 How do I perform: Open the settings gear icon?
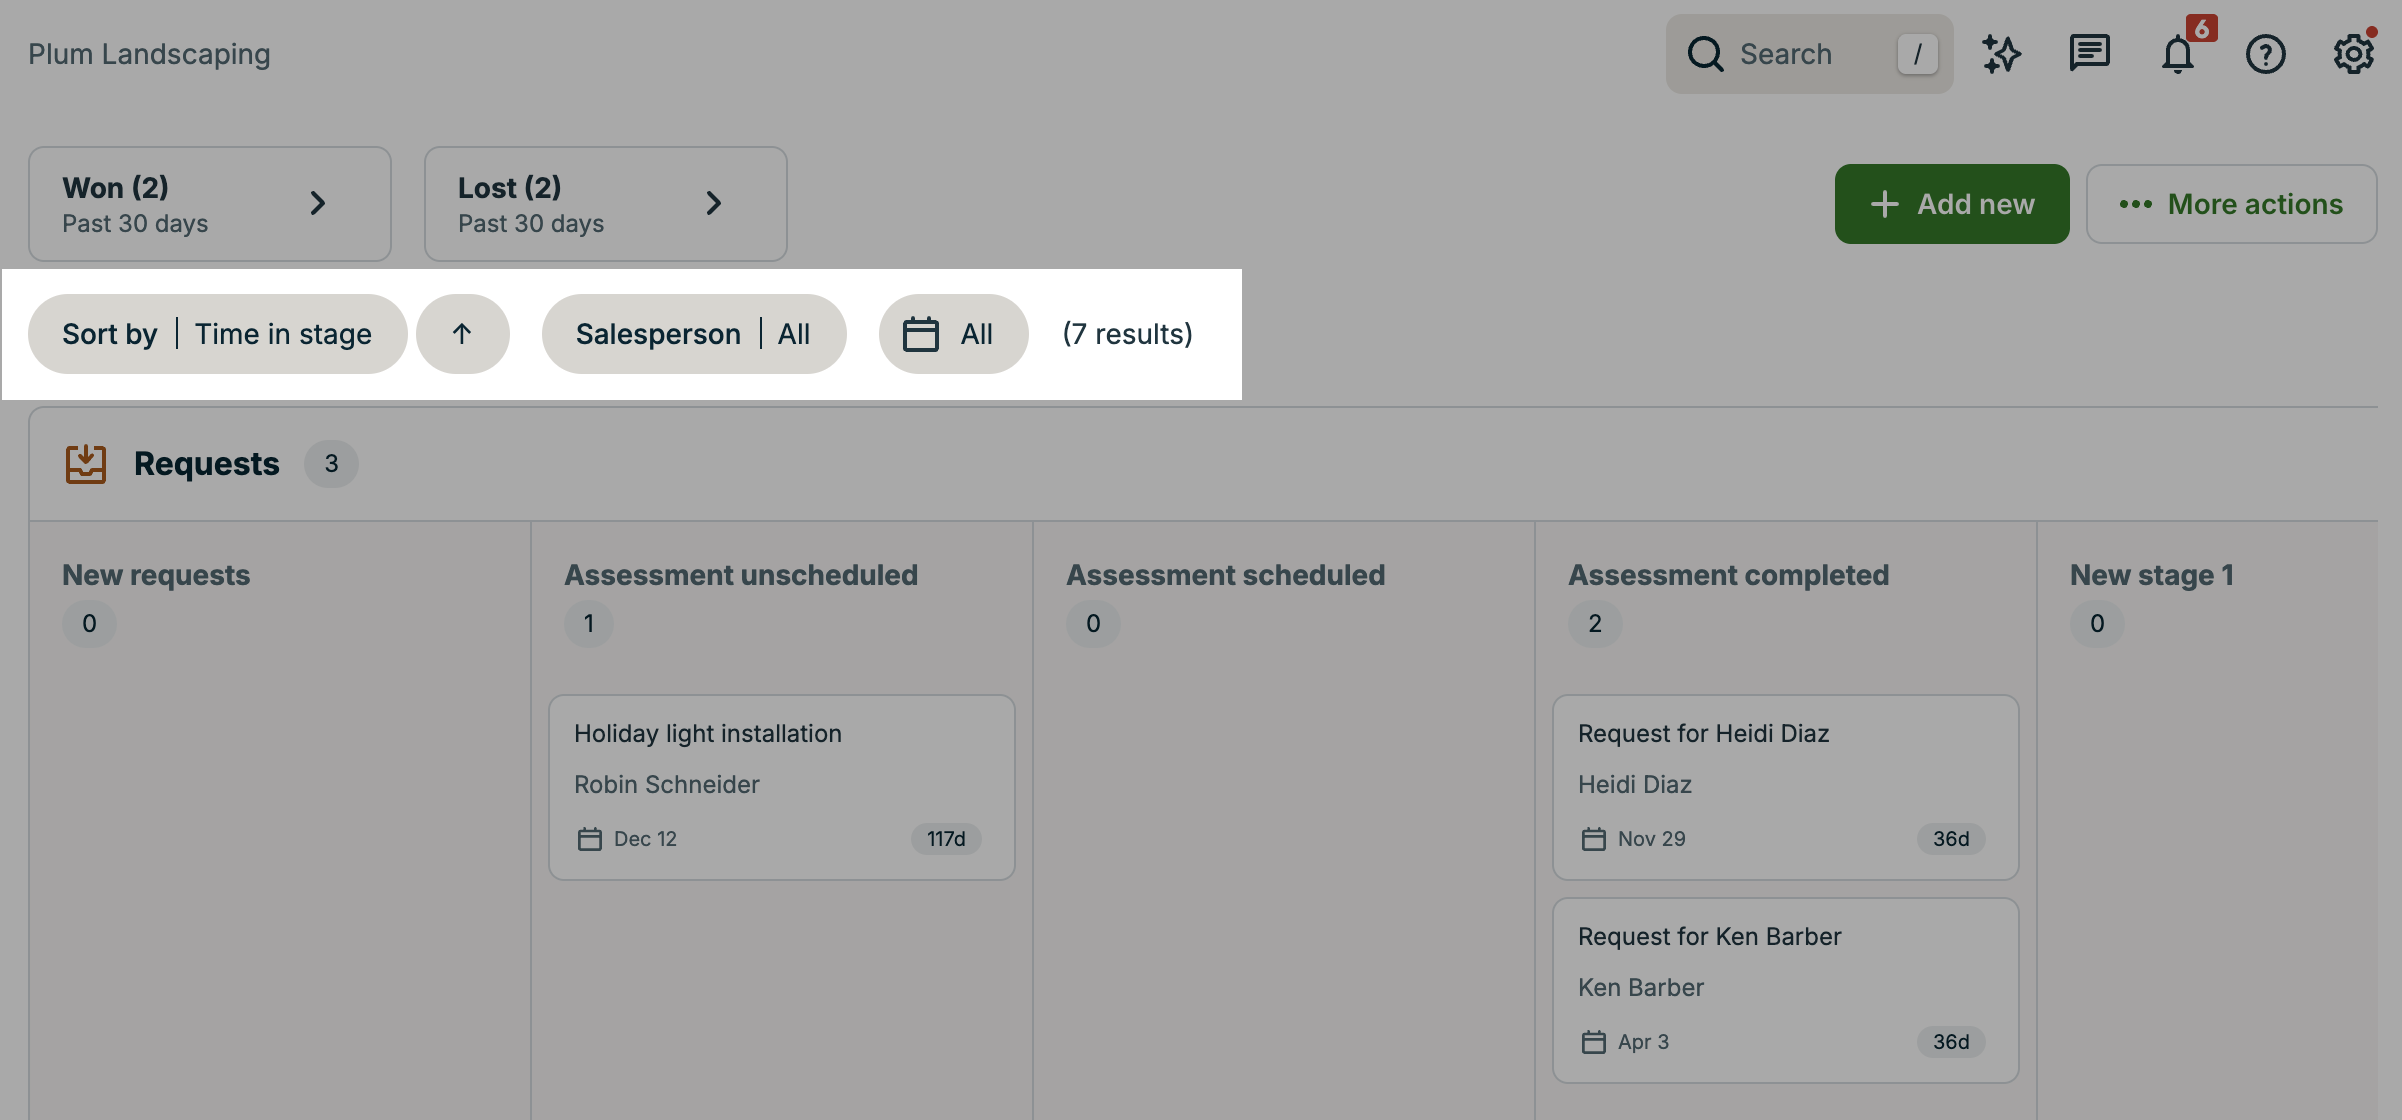click(x=2353, y=54)
